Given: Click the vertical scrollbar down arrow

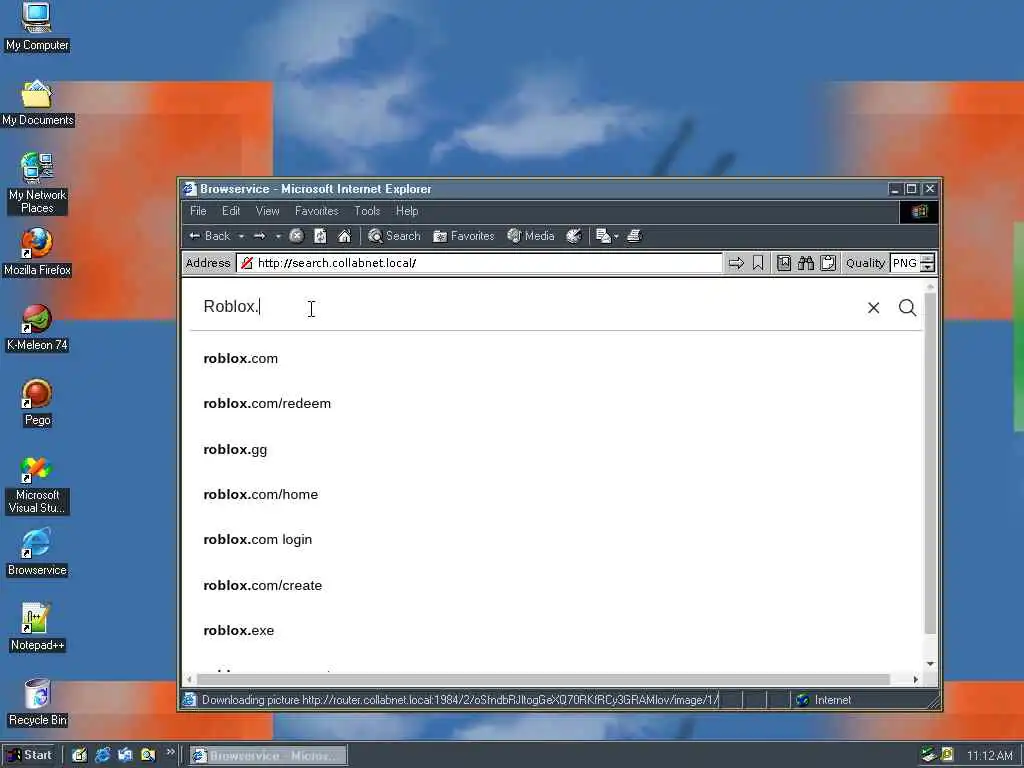Looking at the screenshot, I should pos(931,664).
